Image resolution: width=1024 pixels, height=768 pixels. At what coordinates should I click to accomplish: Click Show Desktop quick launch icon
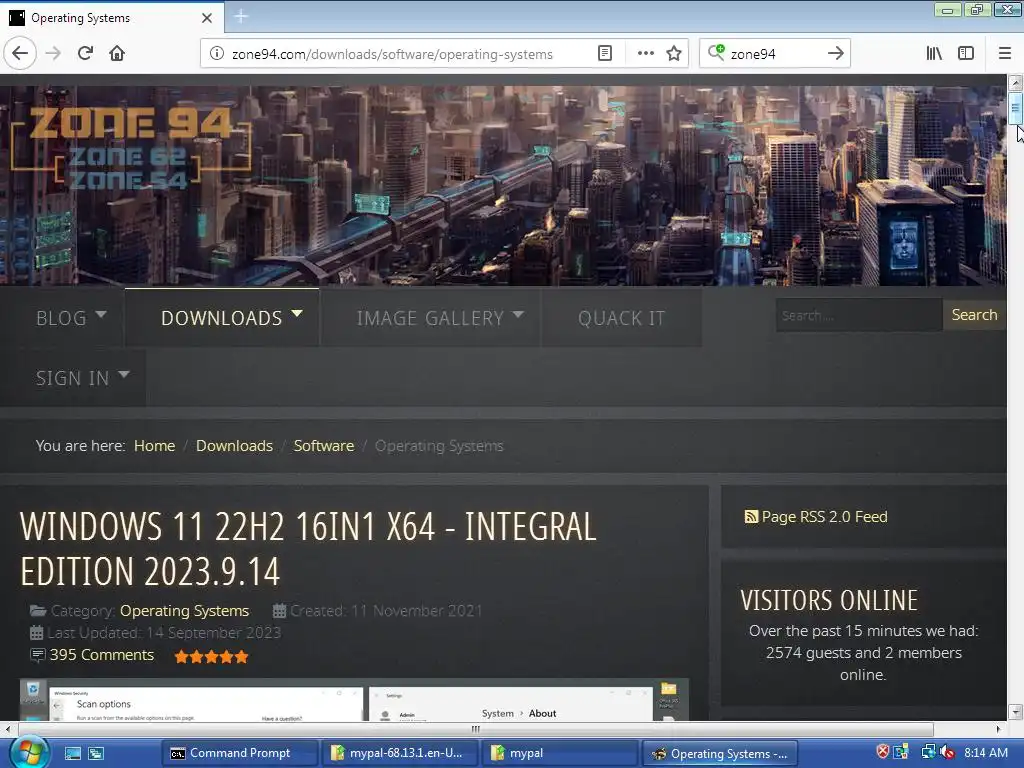click(x=72, y=754)
